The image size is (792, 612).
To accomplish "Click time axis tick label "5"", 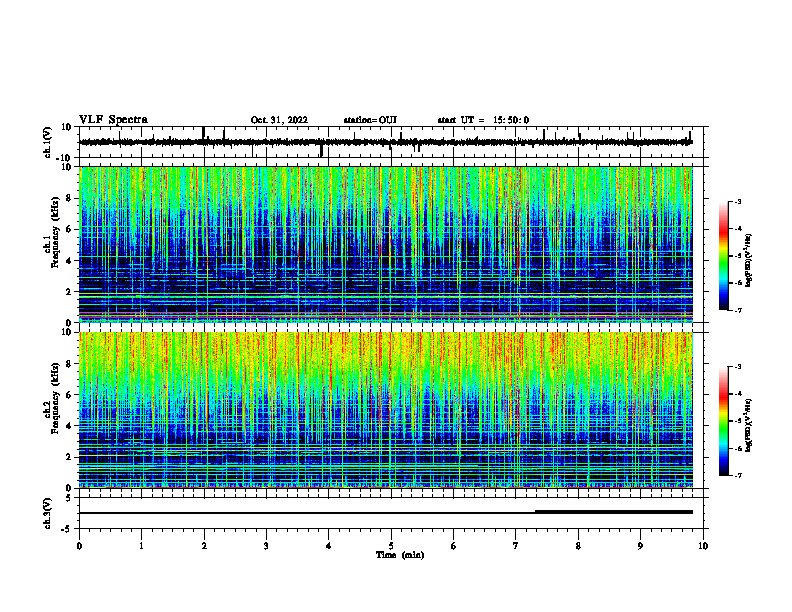I will (x=391, y=546).
